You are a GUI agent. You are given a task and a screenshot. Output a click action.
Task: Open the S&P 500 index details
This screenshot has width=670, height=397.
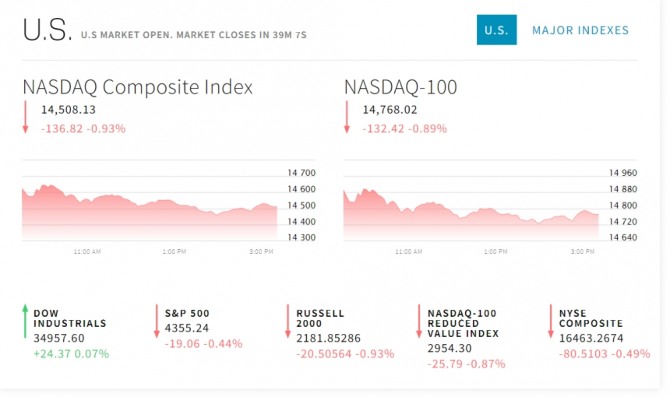click(187, 313)
